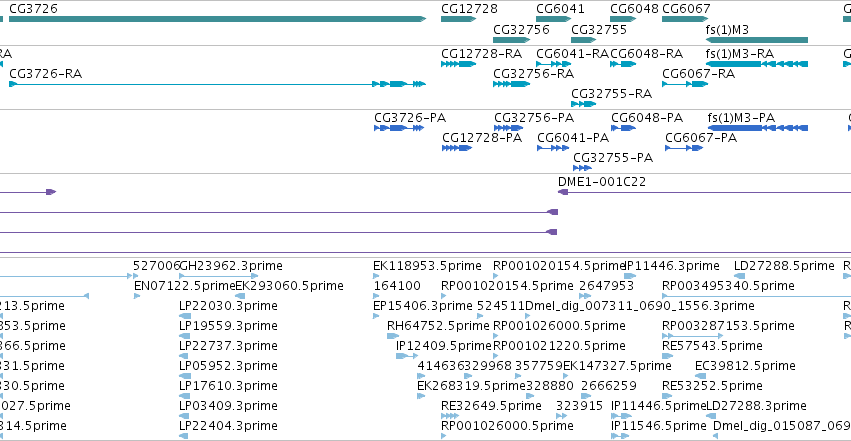Select the LP05952.3prime EST label
Viewport: 851px width, 441px height.
coord(228,366)
